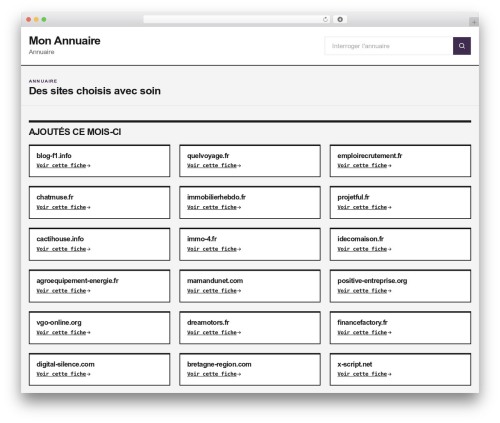500x423 pixels.
Task: Open the immo-4.fr listing
Action: [x=202, y=239]
